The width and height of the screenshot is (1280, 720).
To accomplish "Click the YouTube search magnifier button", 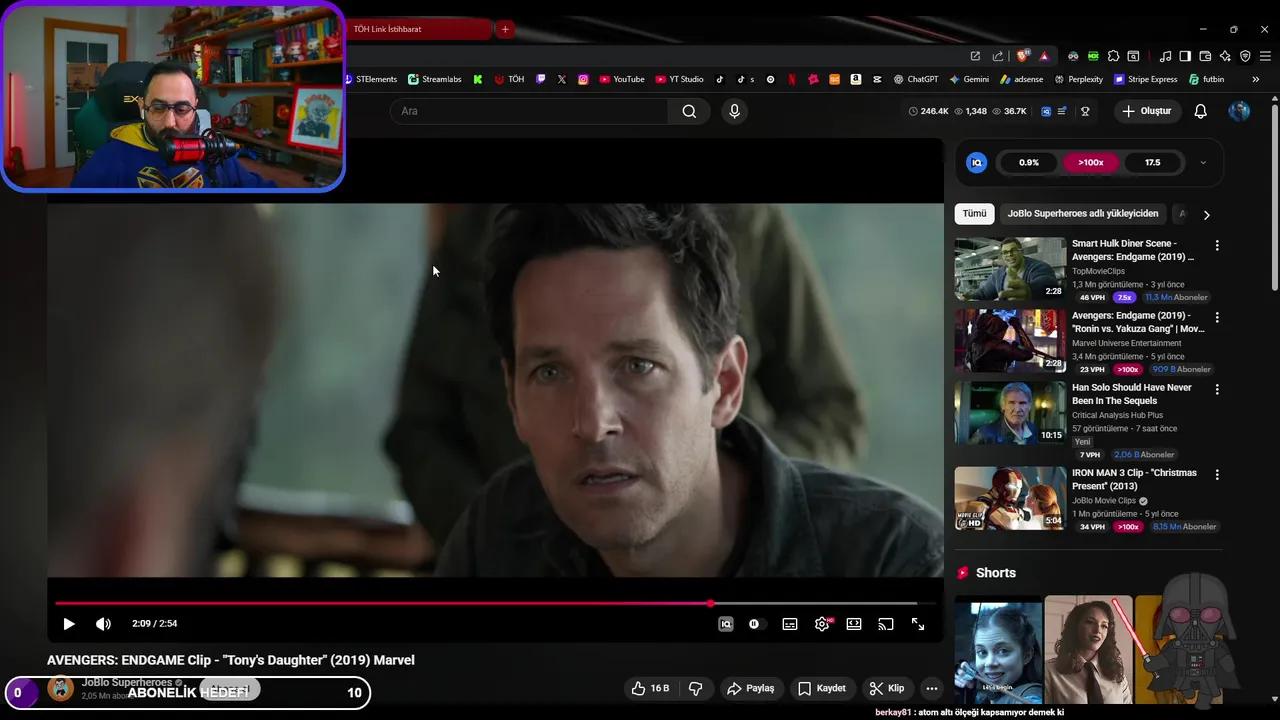I will click(689, 111).
